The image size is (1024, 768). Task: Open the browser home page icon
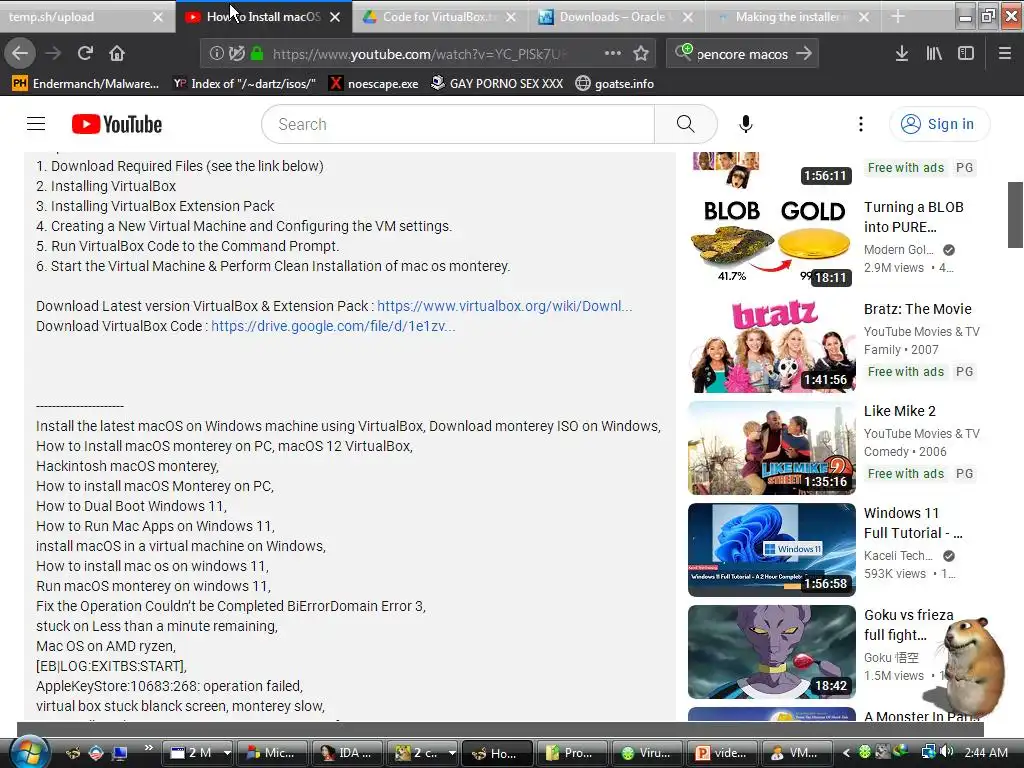[117, 53]
